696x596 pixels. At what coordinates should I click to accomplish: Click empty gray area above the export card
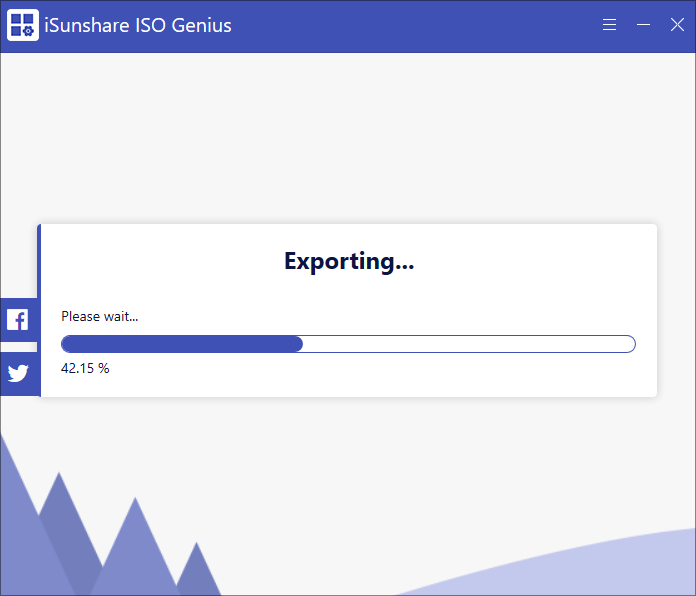coord(348,140)
